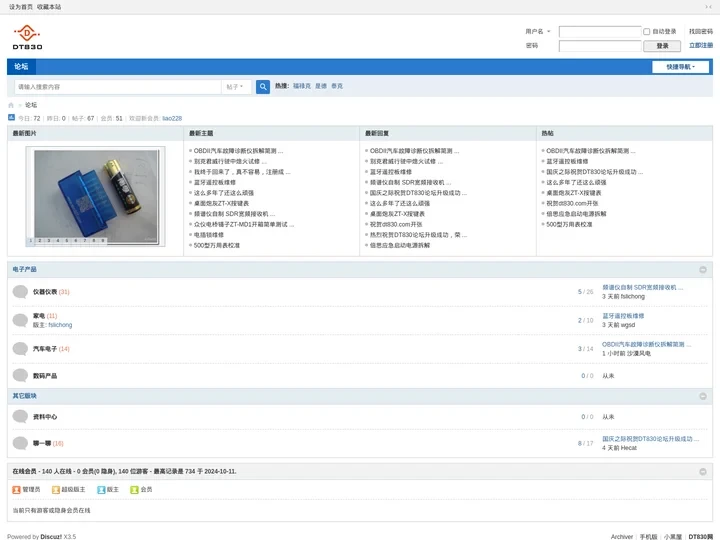Click the speech bubble icon beside 资料中心
This screenshot has height=540, width=720.
(x=20, y=416)
